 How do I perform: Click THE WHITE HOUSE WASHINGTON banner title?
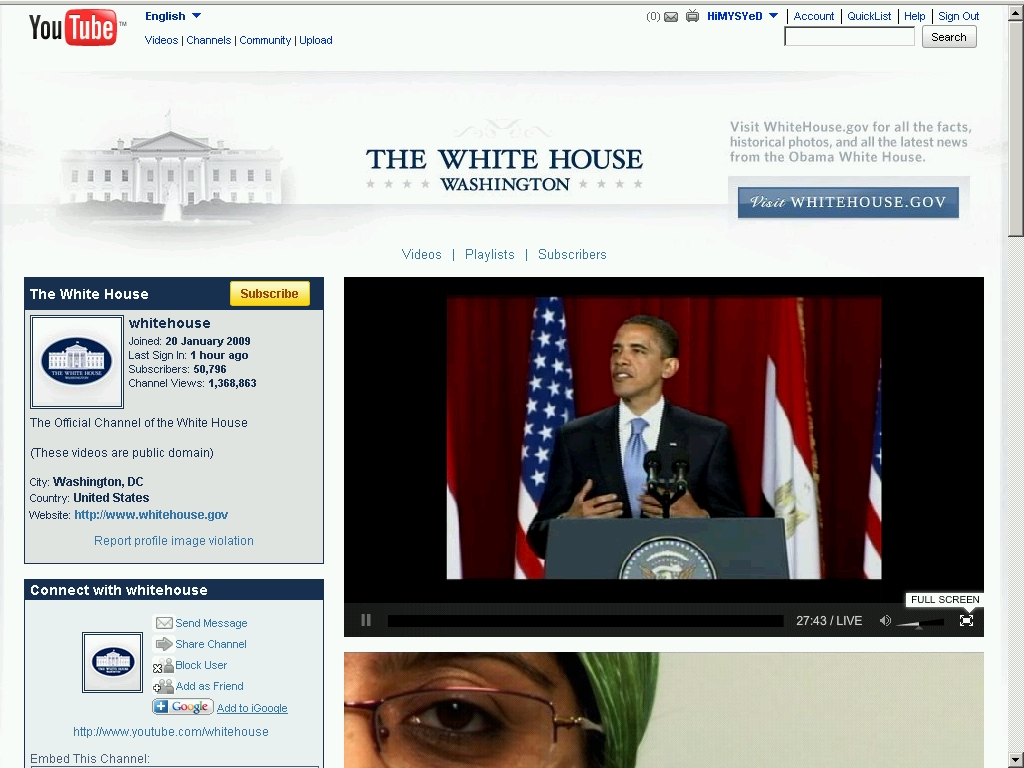click(x=504, y=168)
